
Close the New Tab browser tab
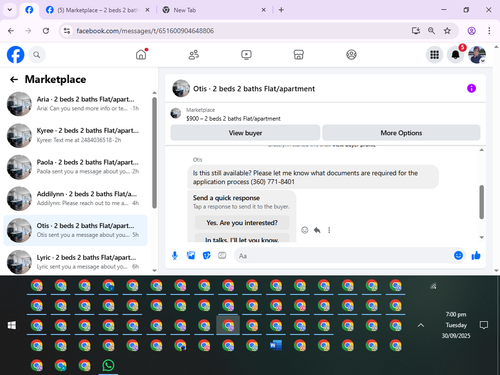[263, 10]
